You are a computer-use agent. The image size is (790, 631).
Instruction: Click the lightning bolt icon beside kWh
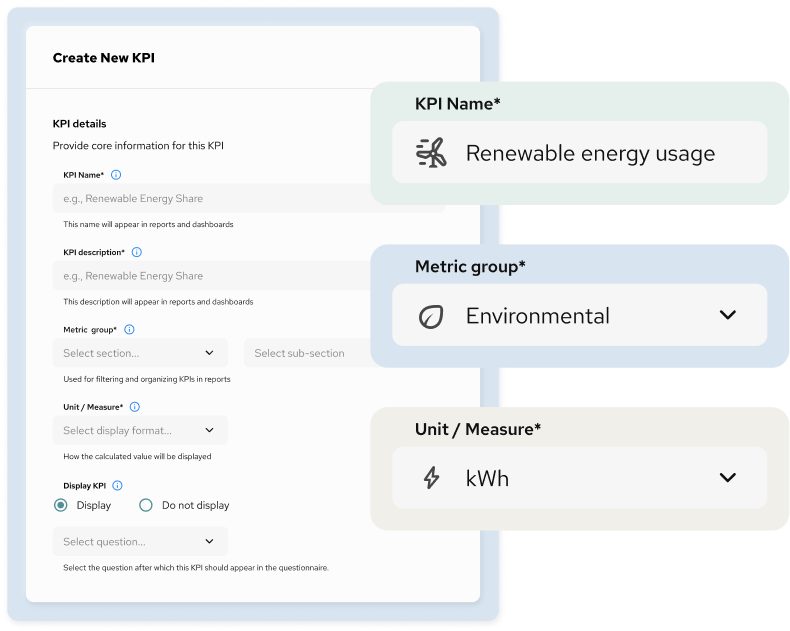431,478
